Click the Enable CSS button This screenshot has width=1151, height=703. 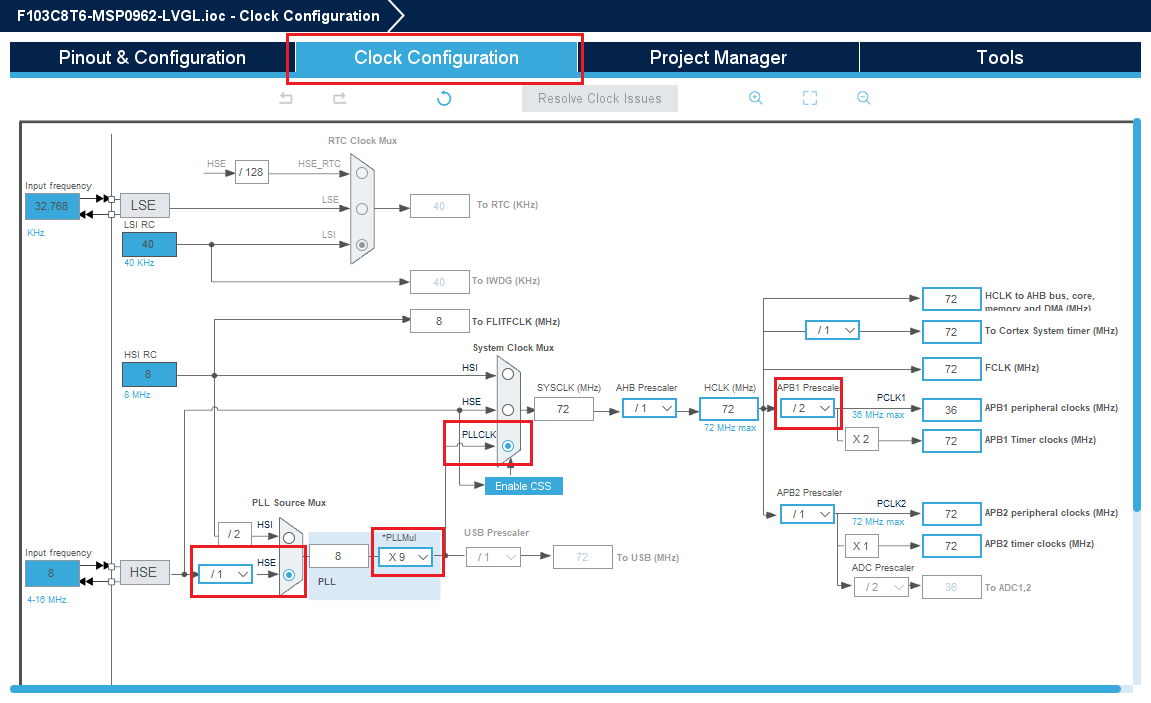pos(523,486)
